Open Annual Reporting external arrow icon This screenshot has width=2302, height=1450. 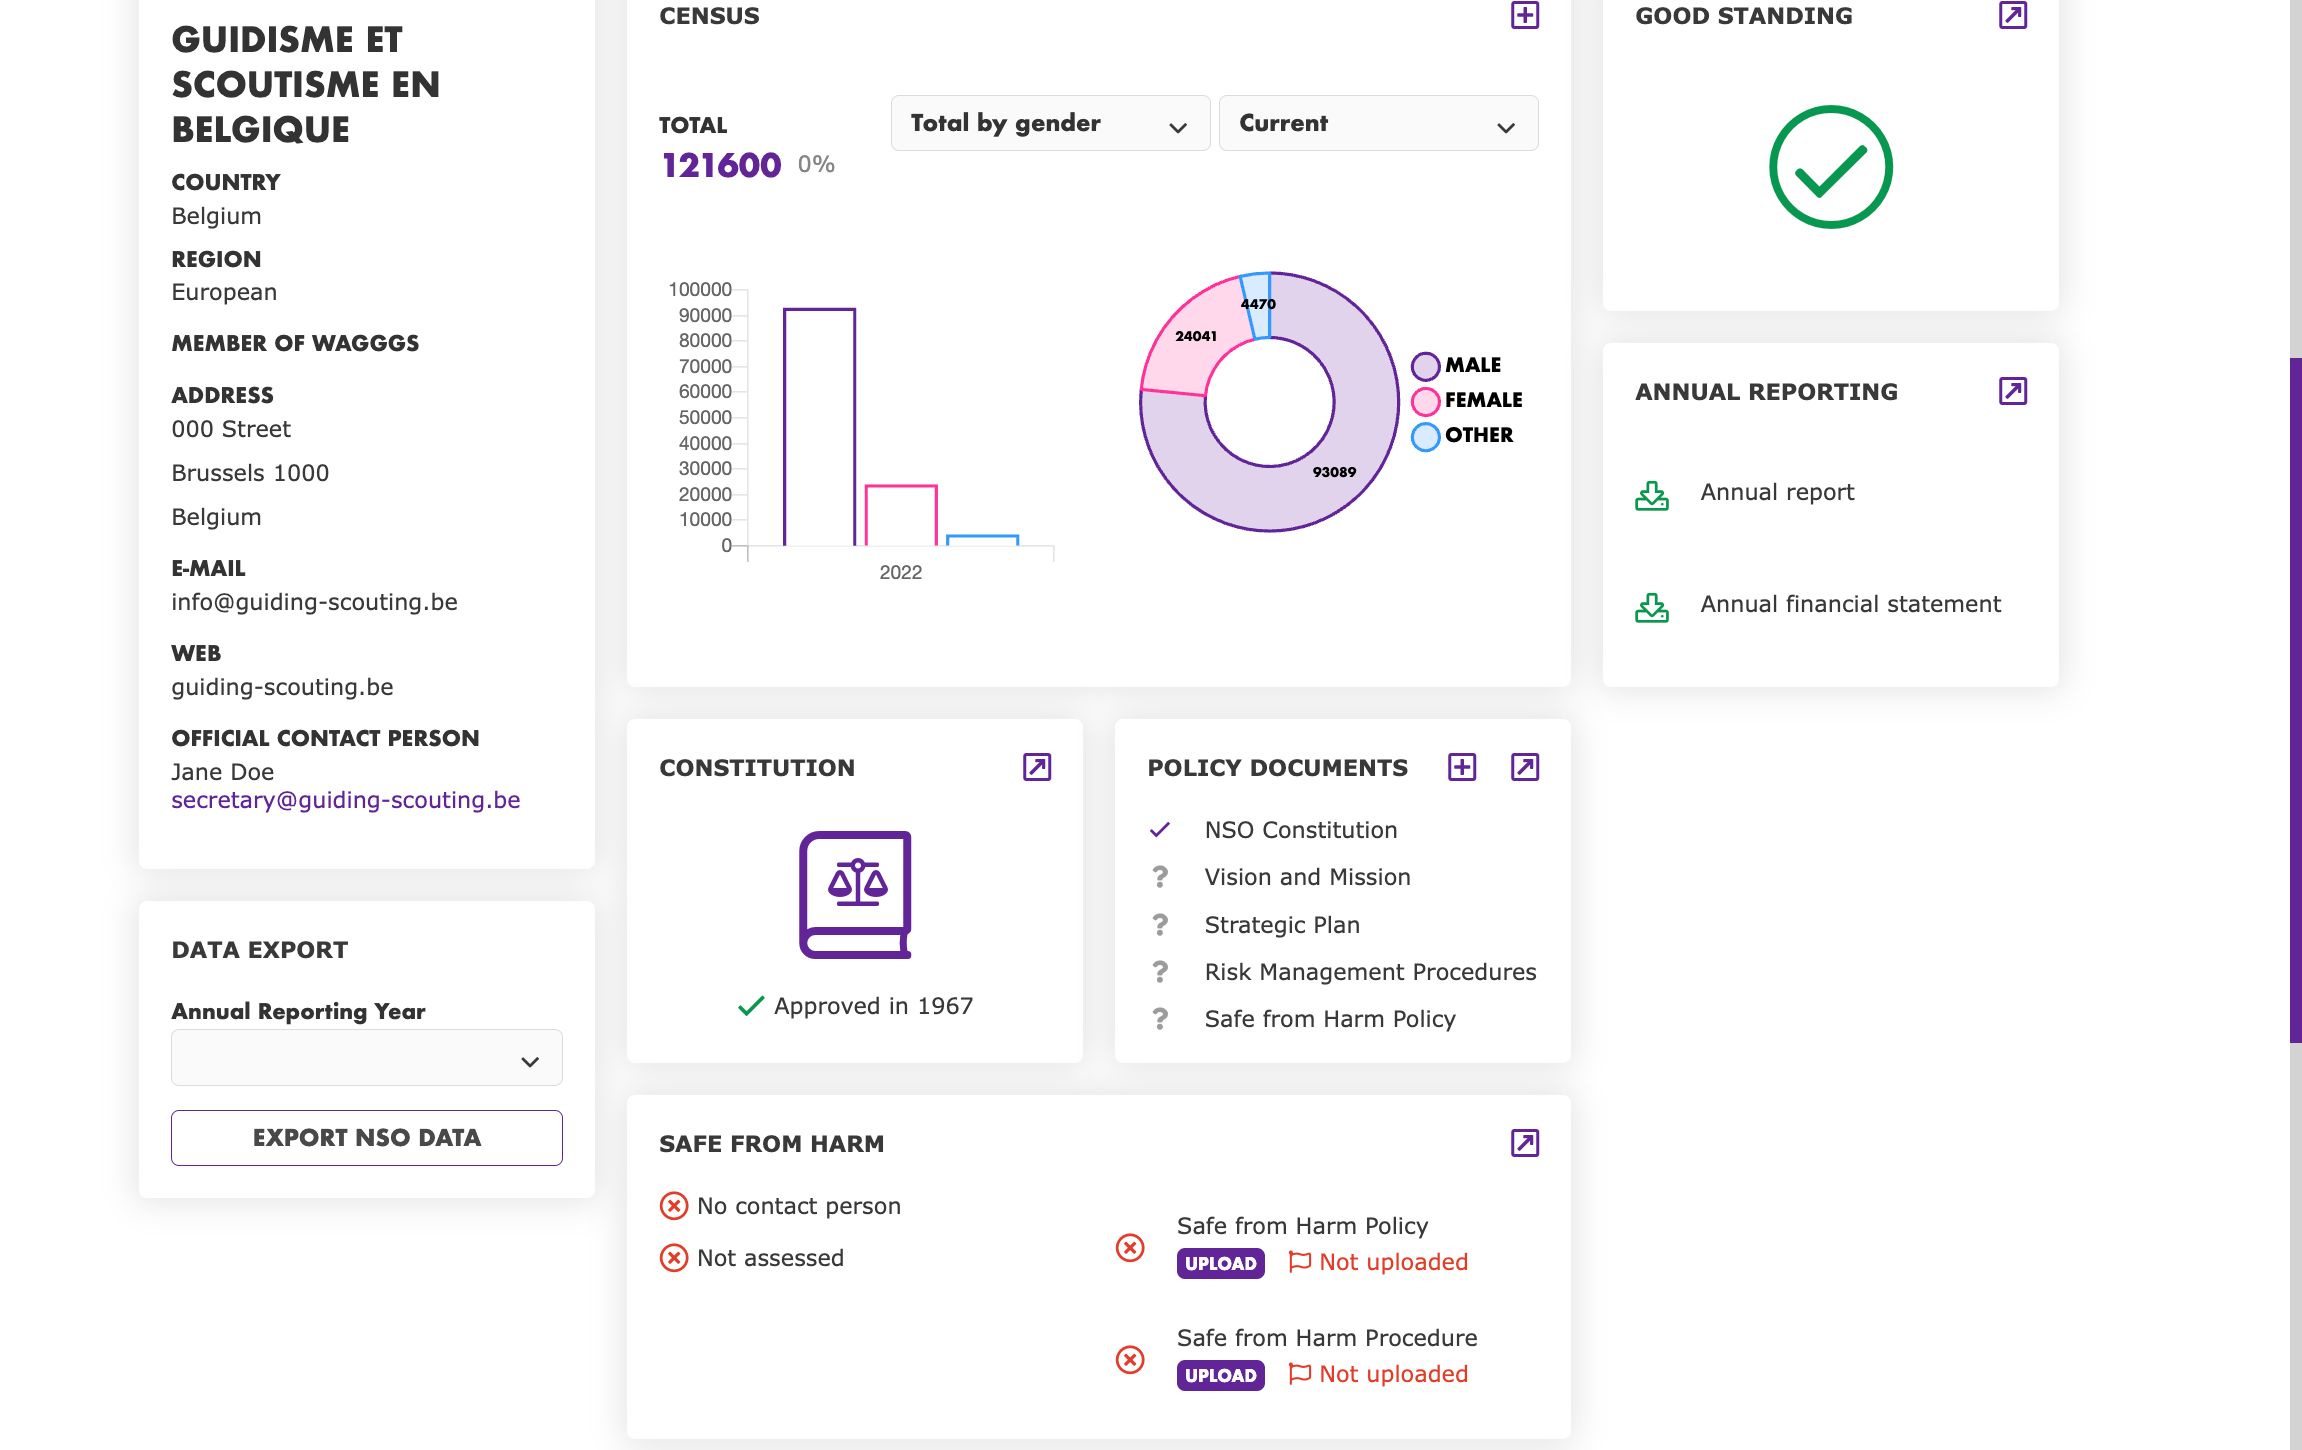pos(2012,391)
